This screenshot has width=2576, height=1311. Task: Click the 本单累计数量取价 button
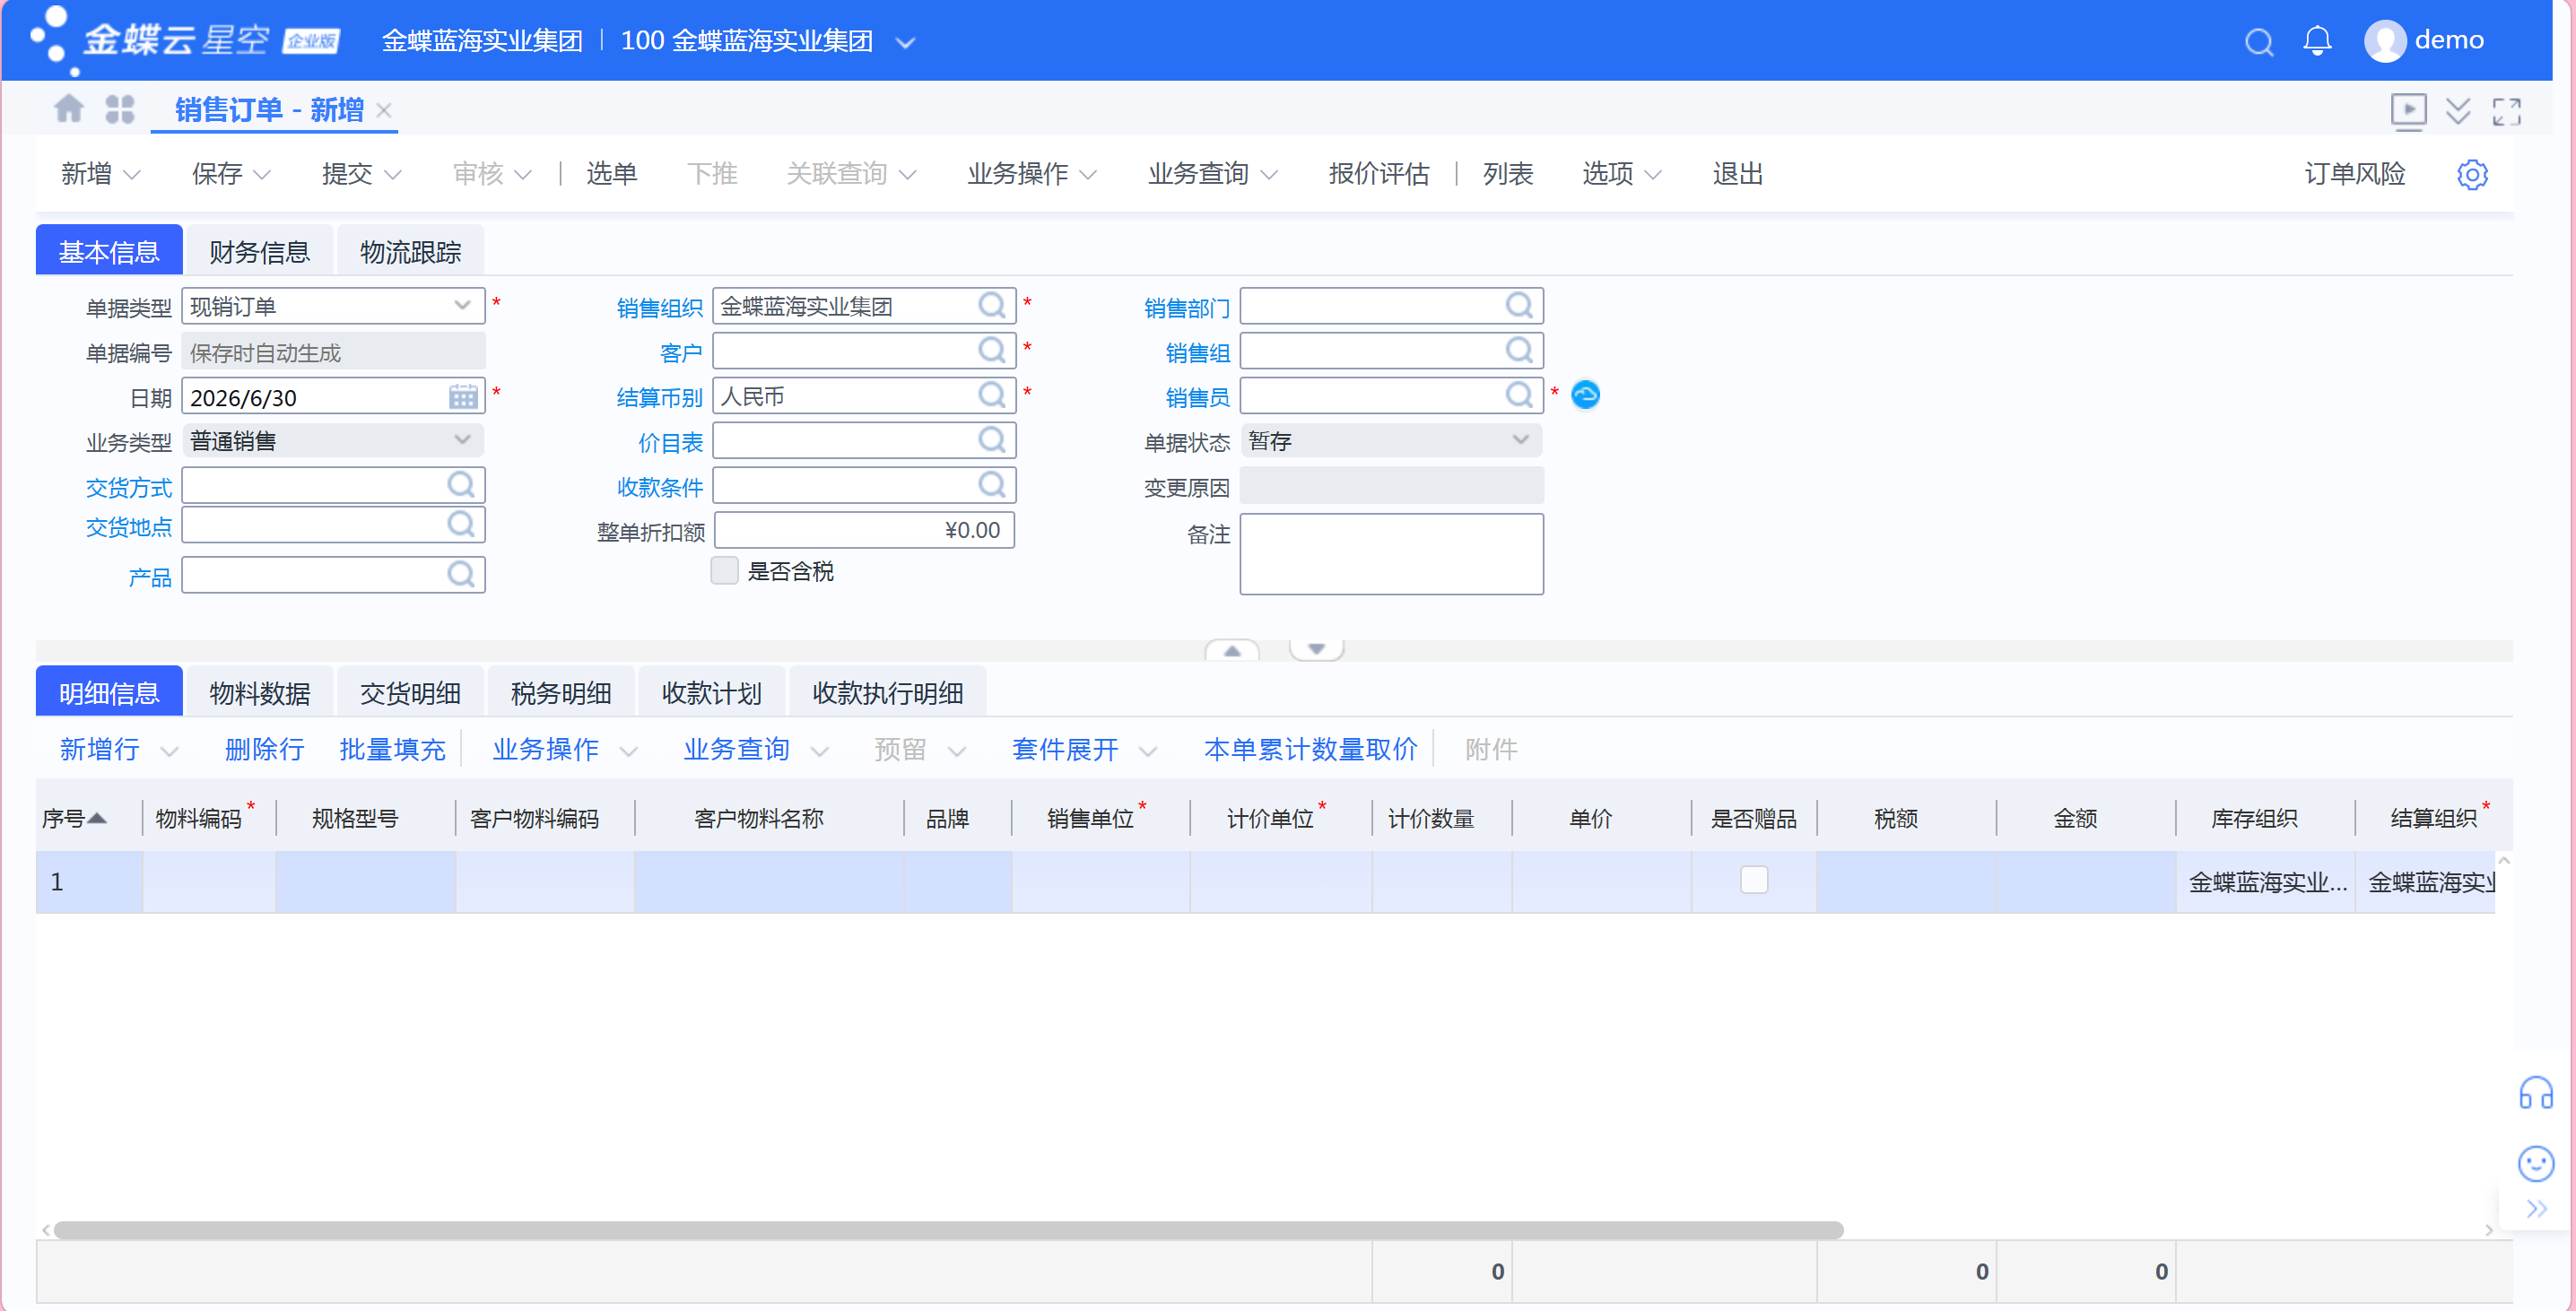click(x=1310, y=749)
